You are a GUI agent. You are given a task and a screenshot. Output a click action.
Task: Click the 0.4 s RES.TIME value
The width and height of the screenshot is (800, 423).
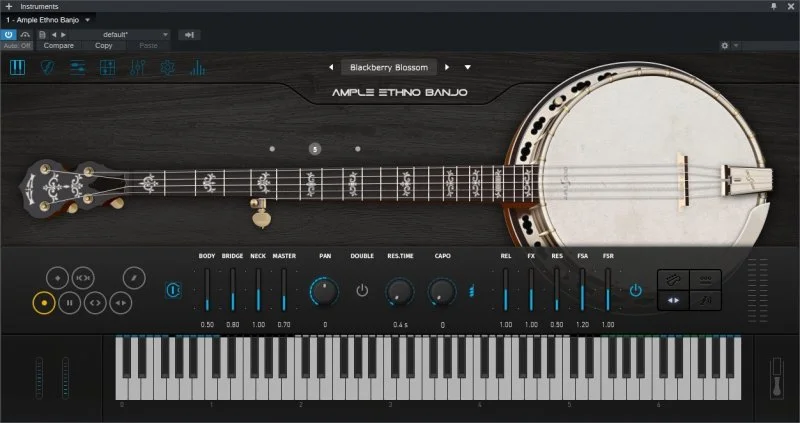click(400, 325)
